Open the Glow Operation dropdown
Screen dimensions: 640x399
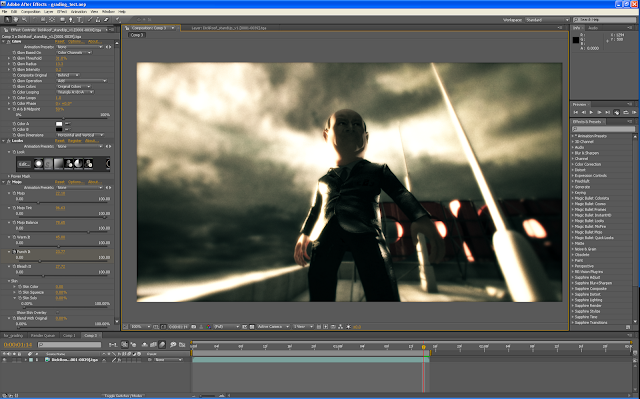[x=81, y=81]
